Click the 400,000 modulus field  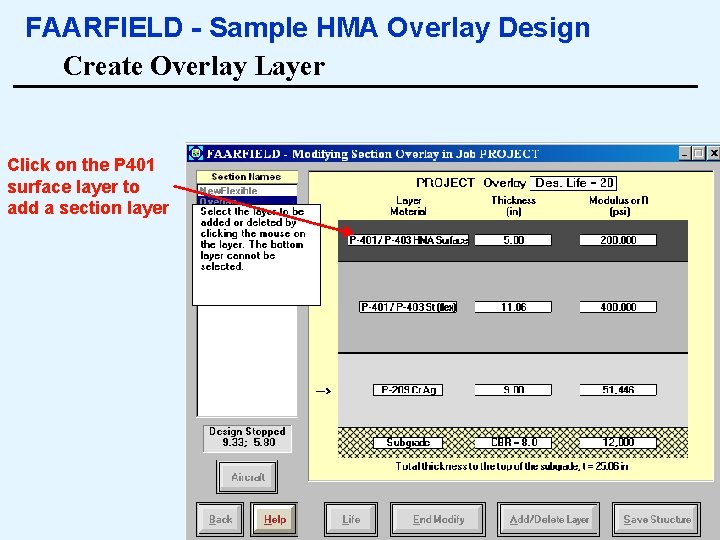(x=618, y=307)
